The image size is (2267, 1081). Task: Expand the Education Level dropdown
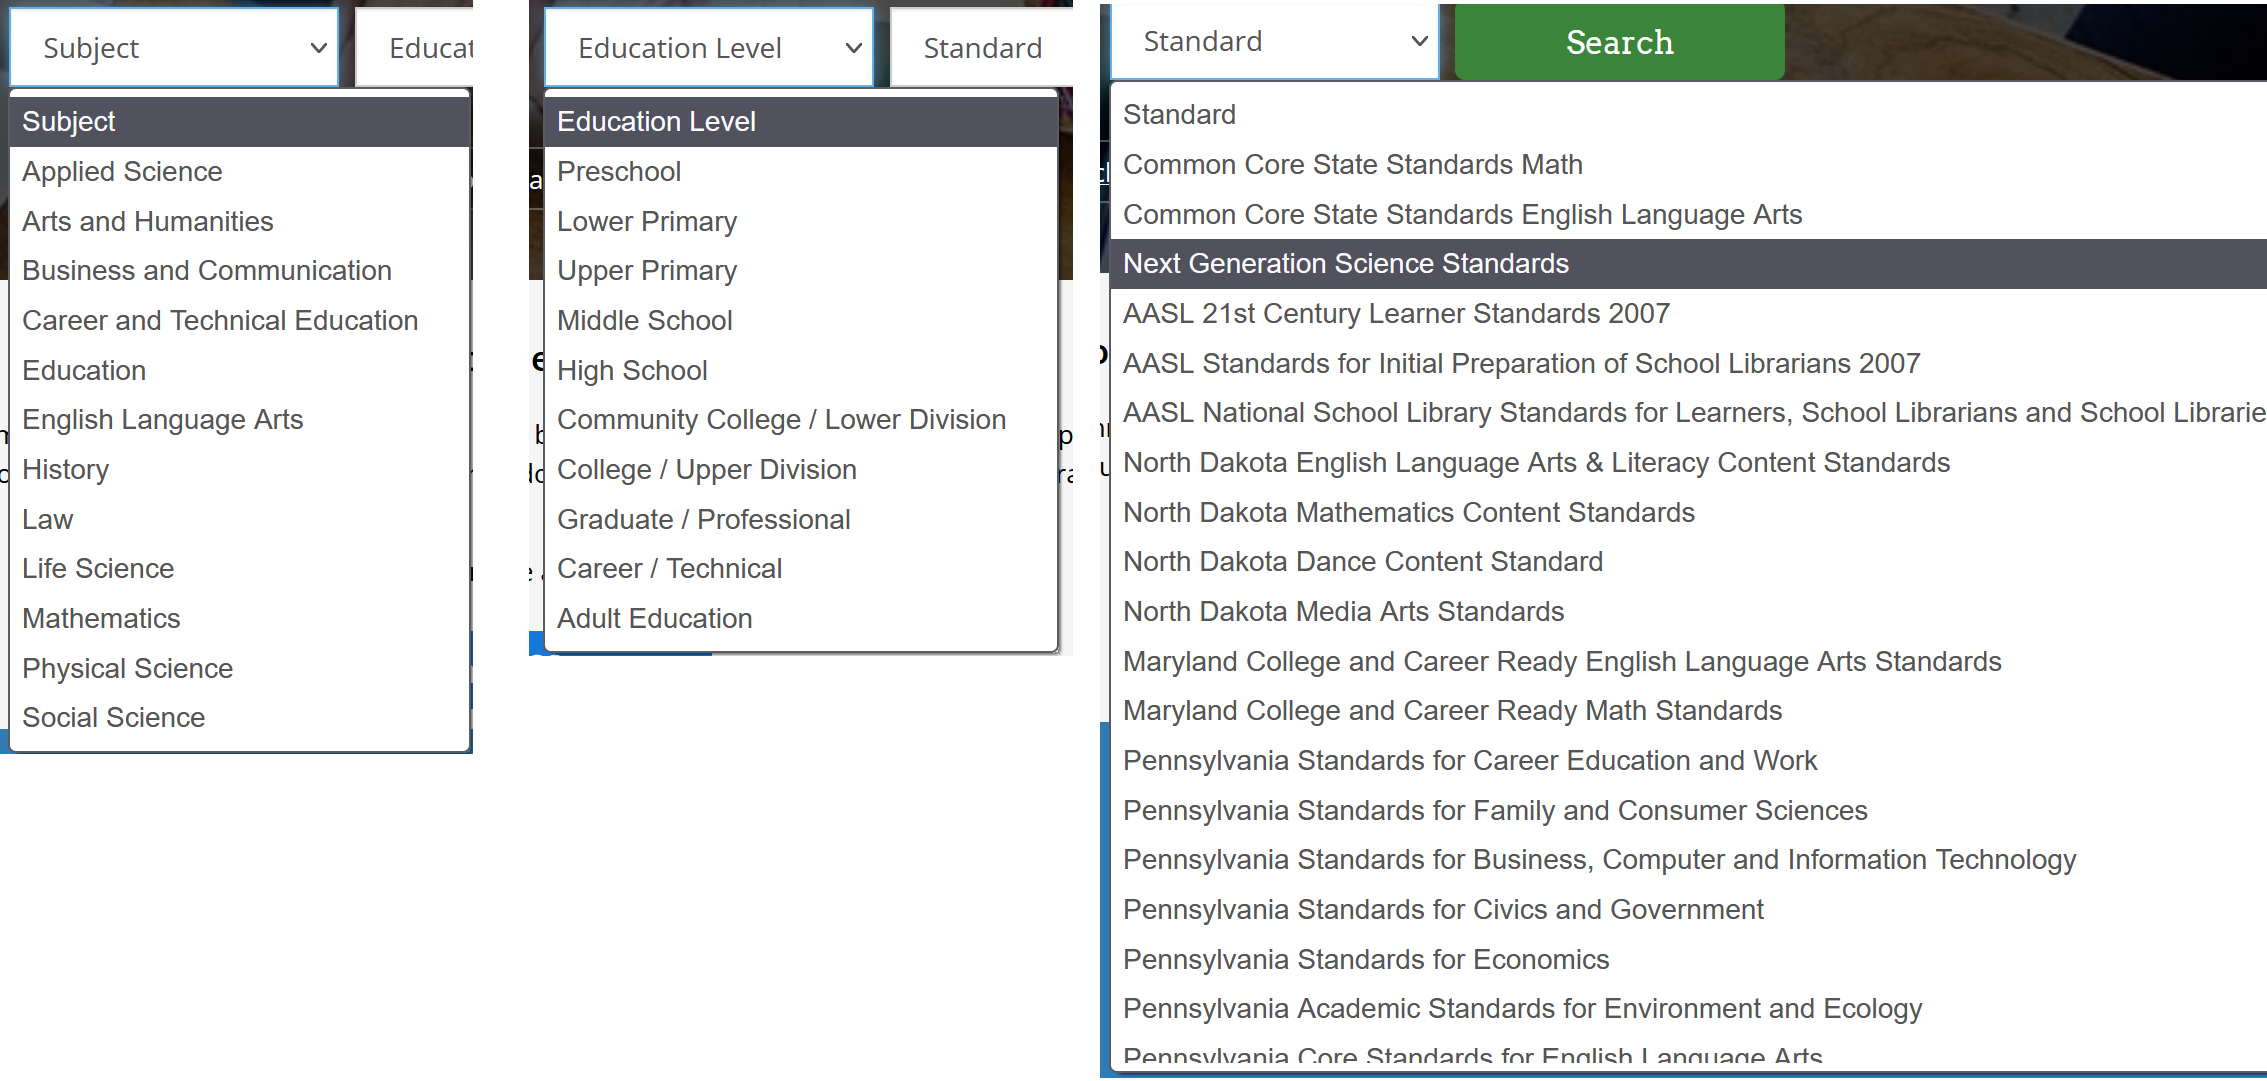pyautogui.click(x=709, y=48)
